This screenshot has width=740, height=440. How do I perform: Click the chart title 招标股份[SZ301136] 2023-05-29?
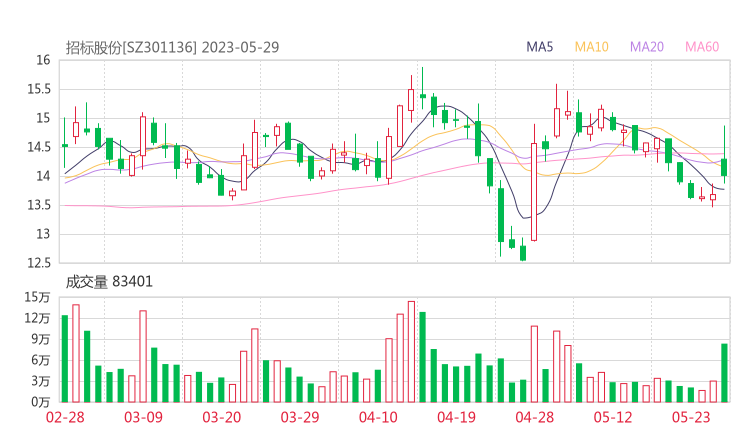(172, 47)
